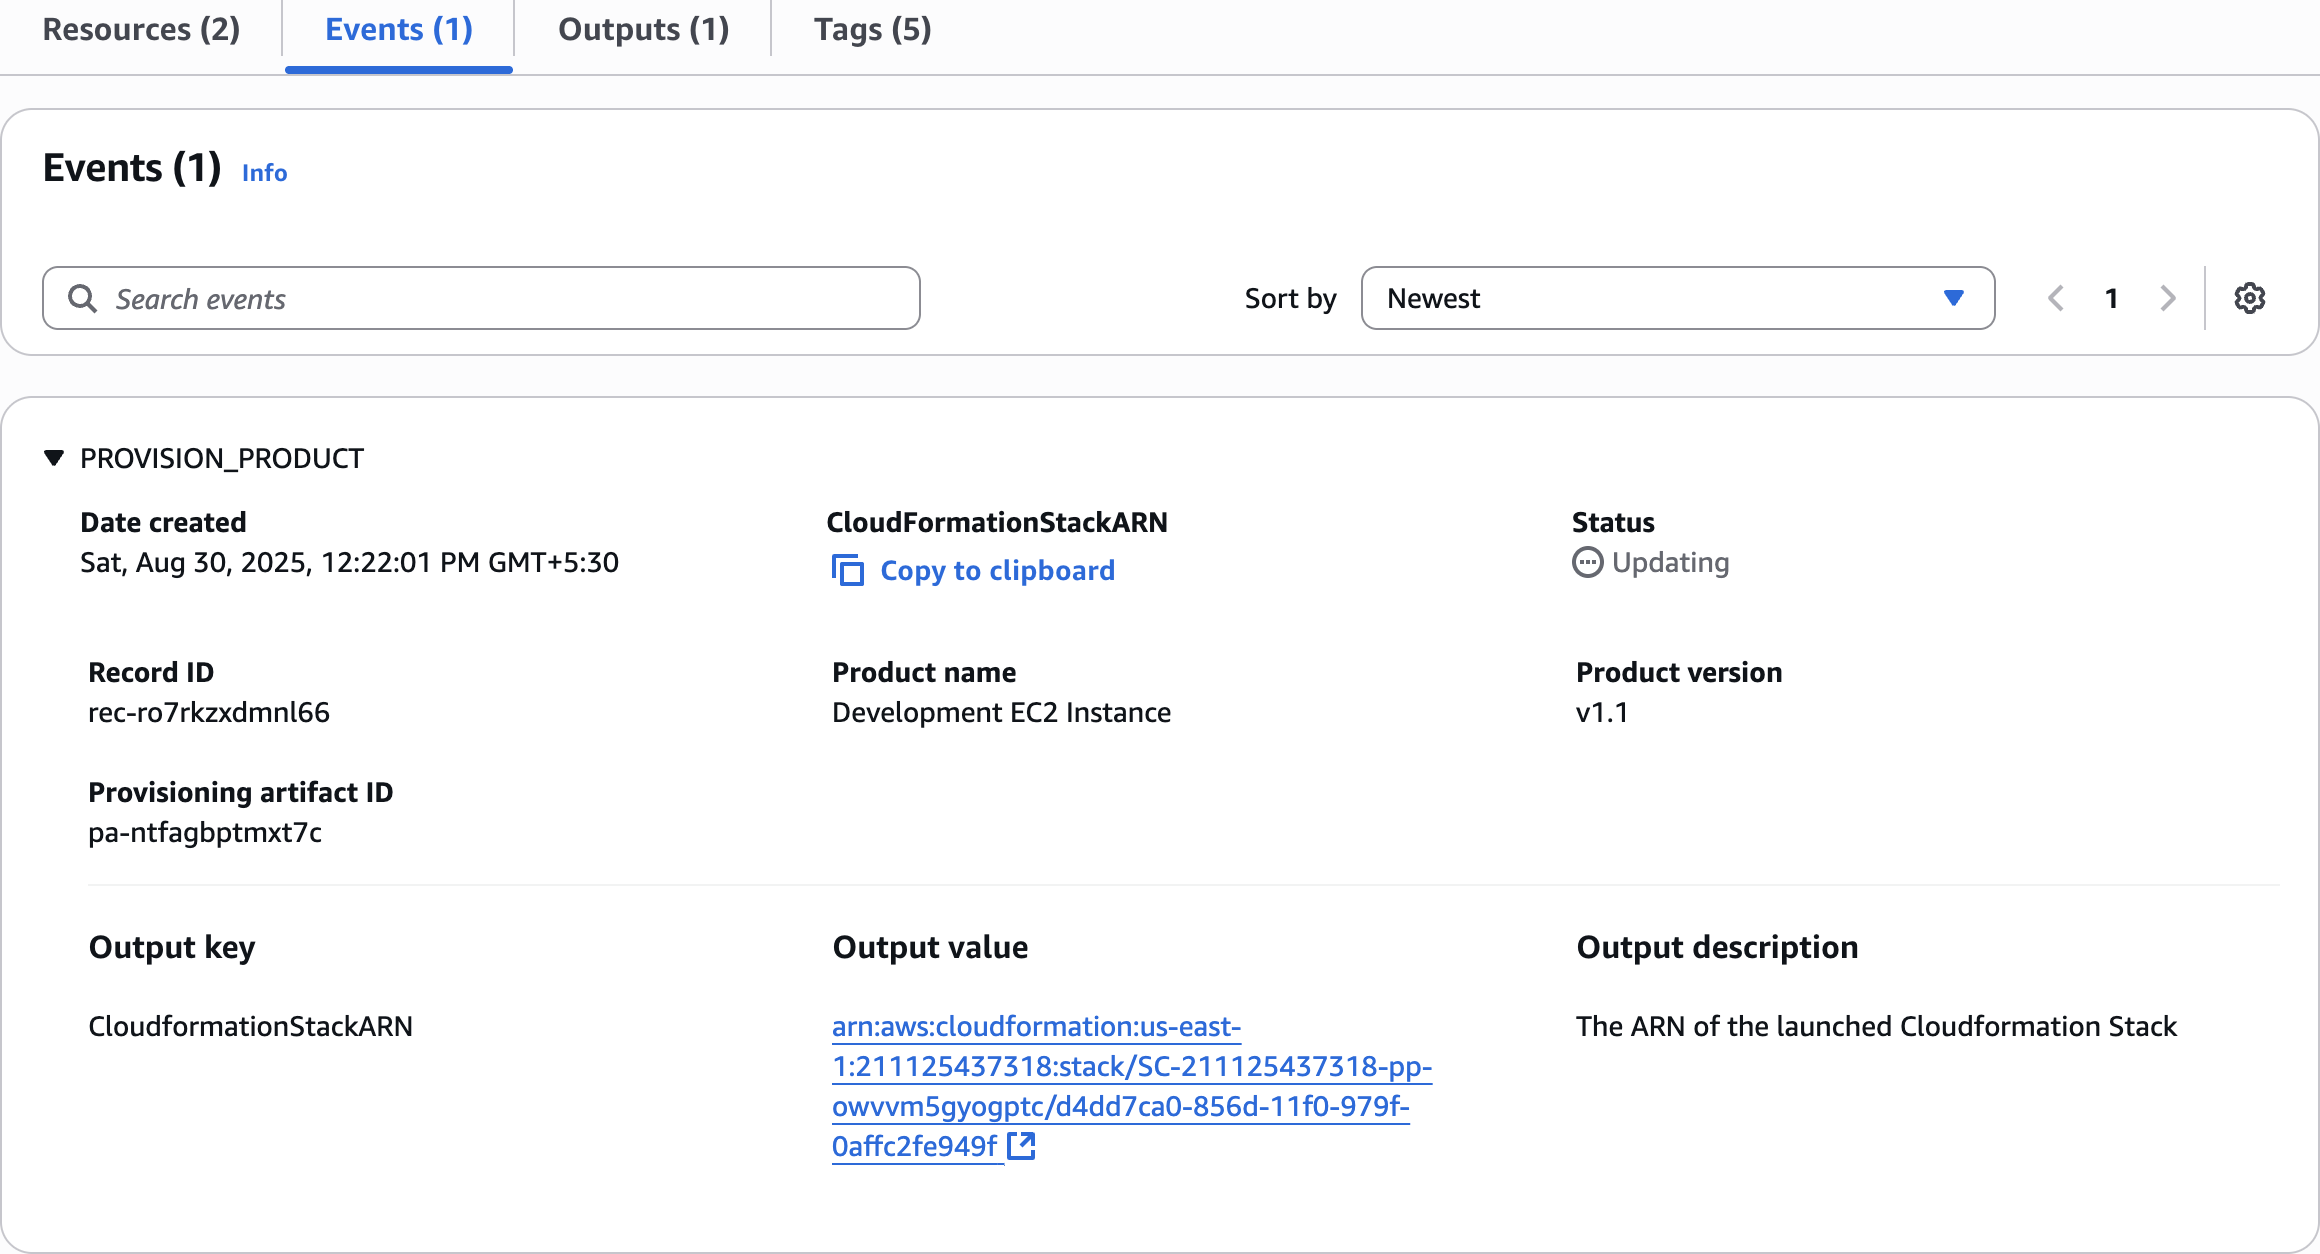Screen dimensions: 2320x1254
Task: Click page number 1 in pagination
Action: pos(2111,298)
